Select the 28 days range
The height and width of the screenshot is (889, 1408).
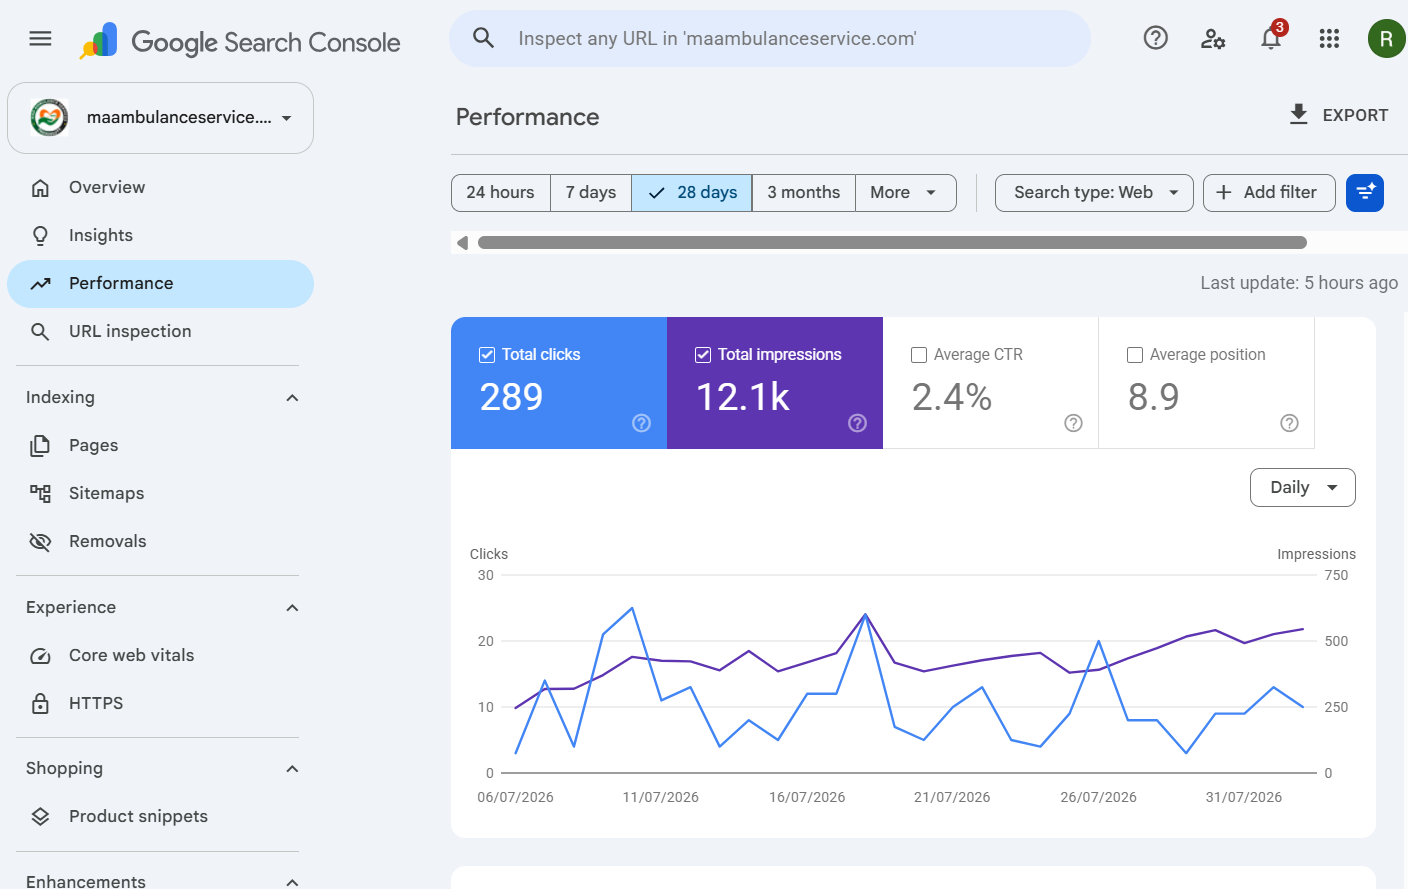point(692,193)
